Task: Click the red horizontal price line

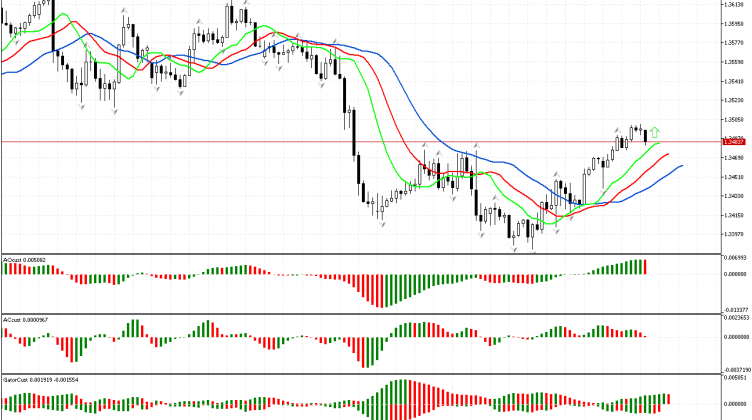Action: tap(300, 142)
